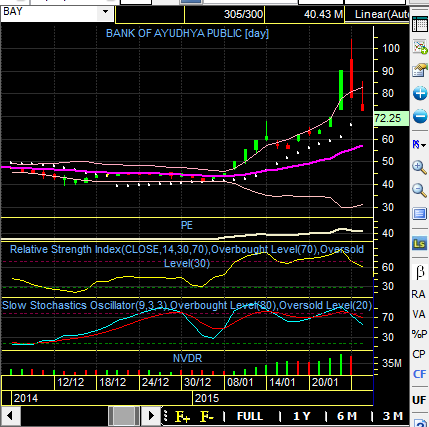Click the F+ button in the bottom bar
Viewport: 429px width, 427px height.
[183, 417]
